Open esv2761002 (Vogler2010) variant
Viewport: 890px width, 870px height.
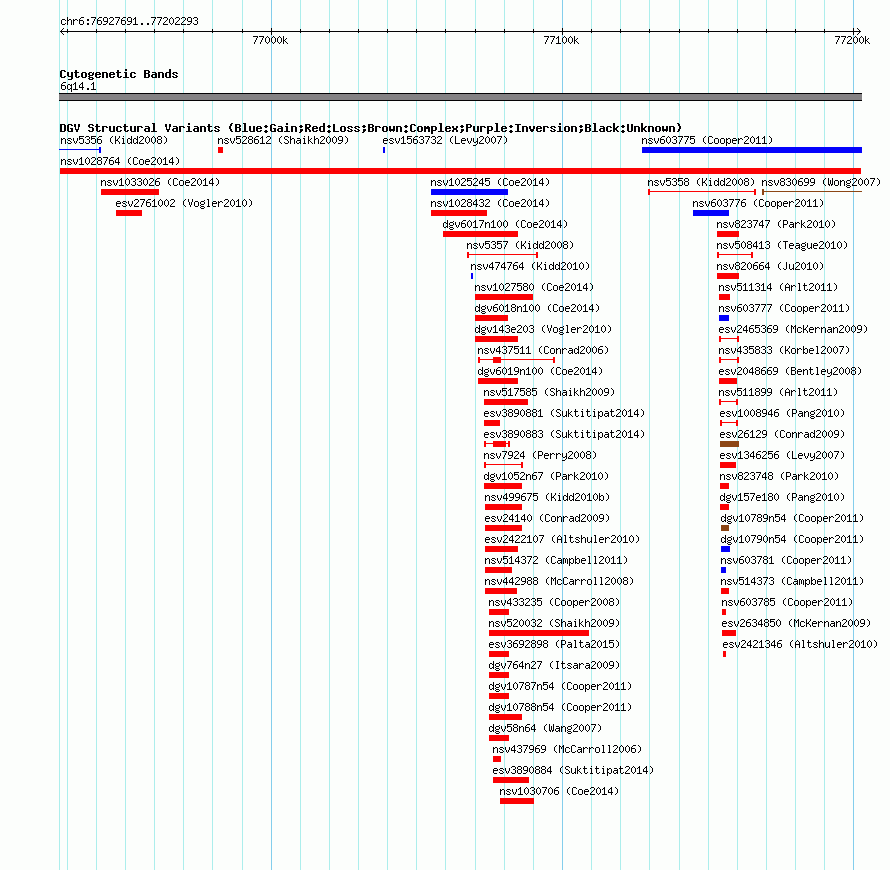[184, 203]
